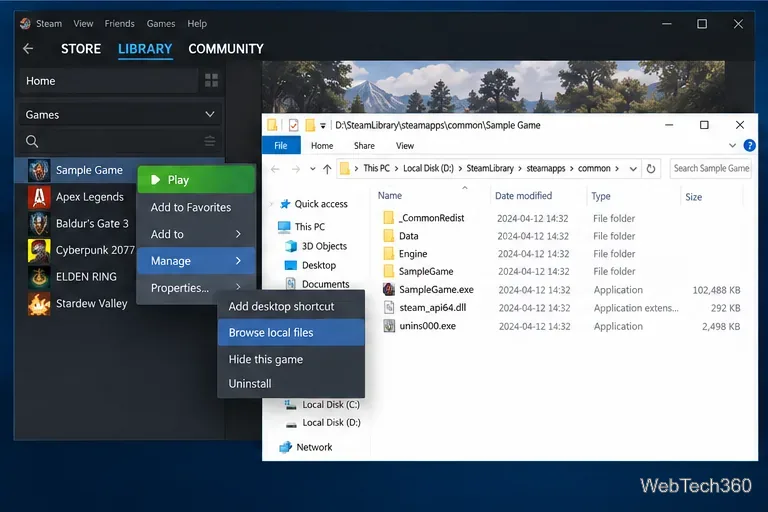Select the Data folder row
The image size is (768, 512).
click(x=561, y=236)
